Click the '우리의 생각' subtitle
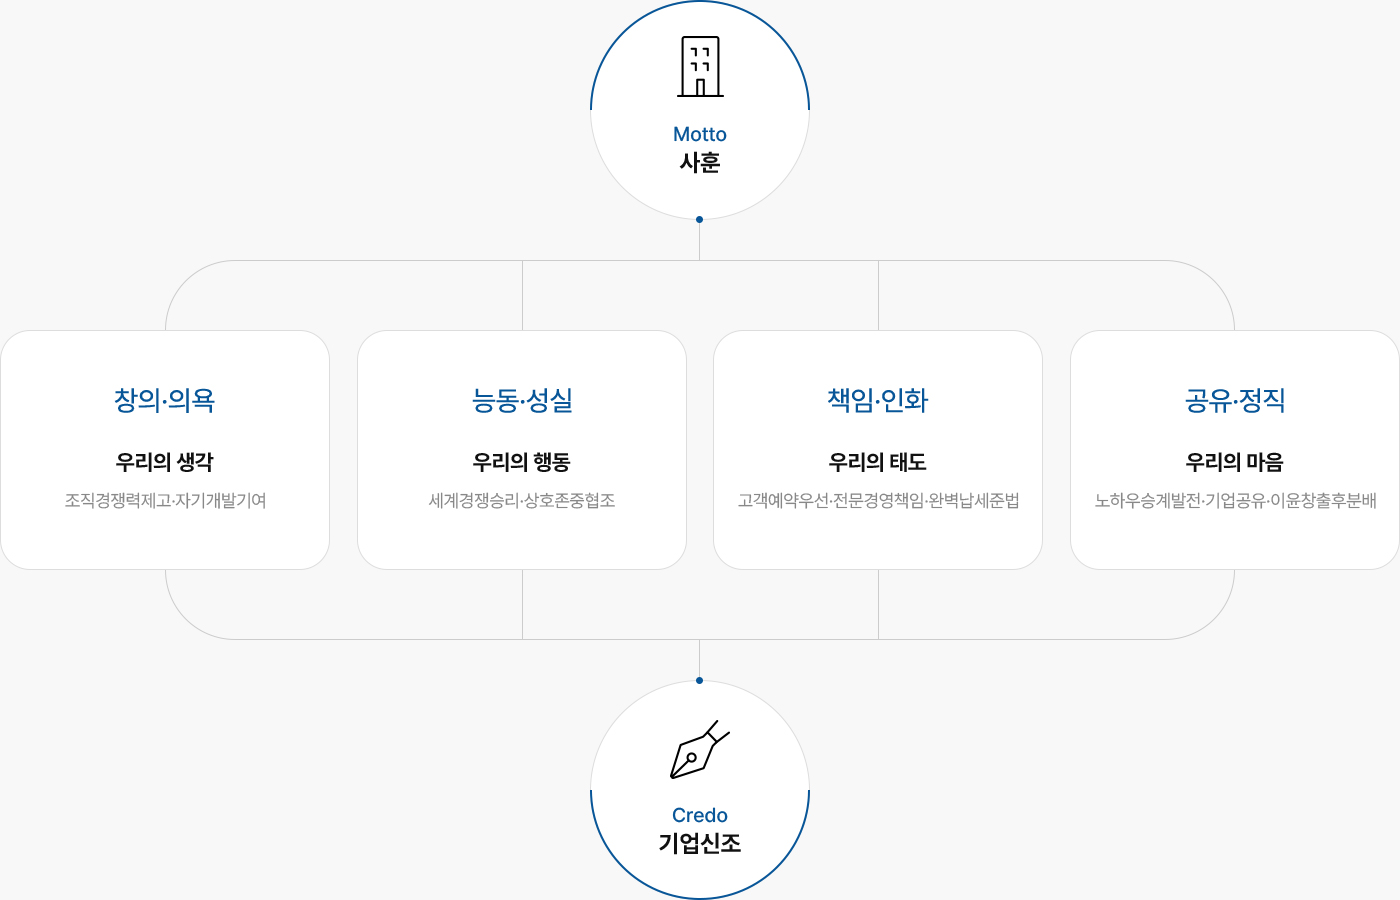 point(165,462)
